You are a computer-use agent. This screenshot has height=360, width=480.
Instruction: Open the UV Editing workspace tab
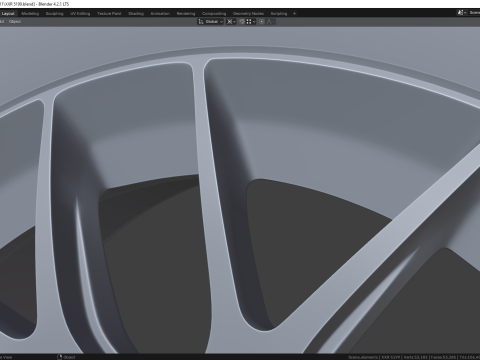coord(80,14)
